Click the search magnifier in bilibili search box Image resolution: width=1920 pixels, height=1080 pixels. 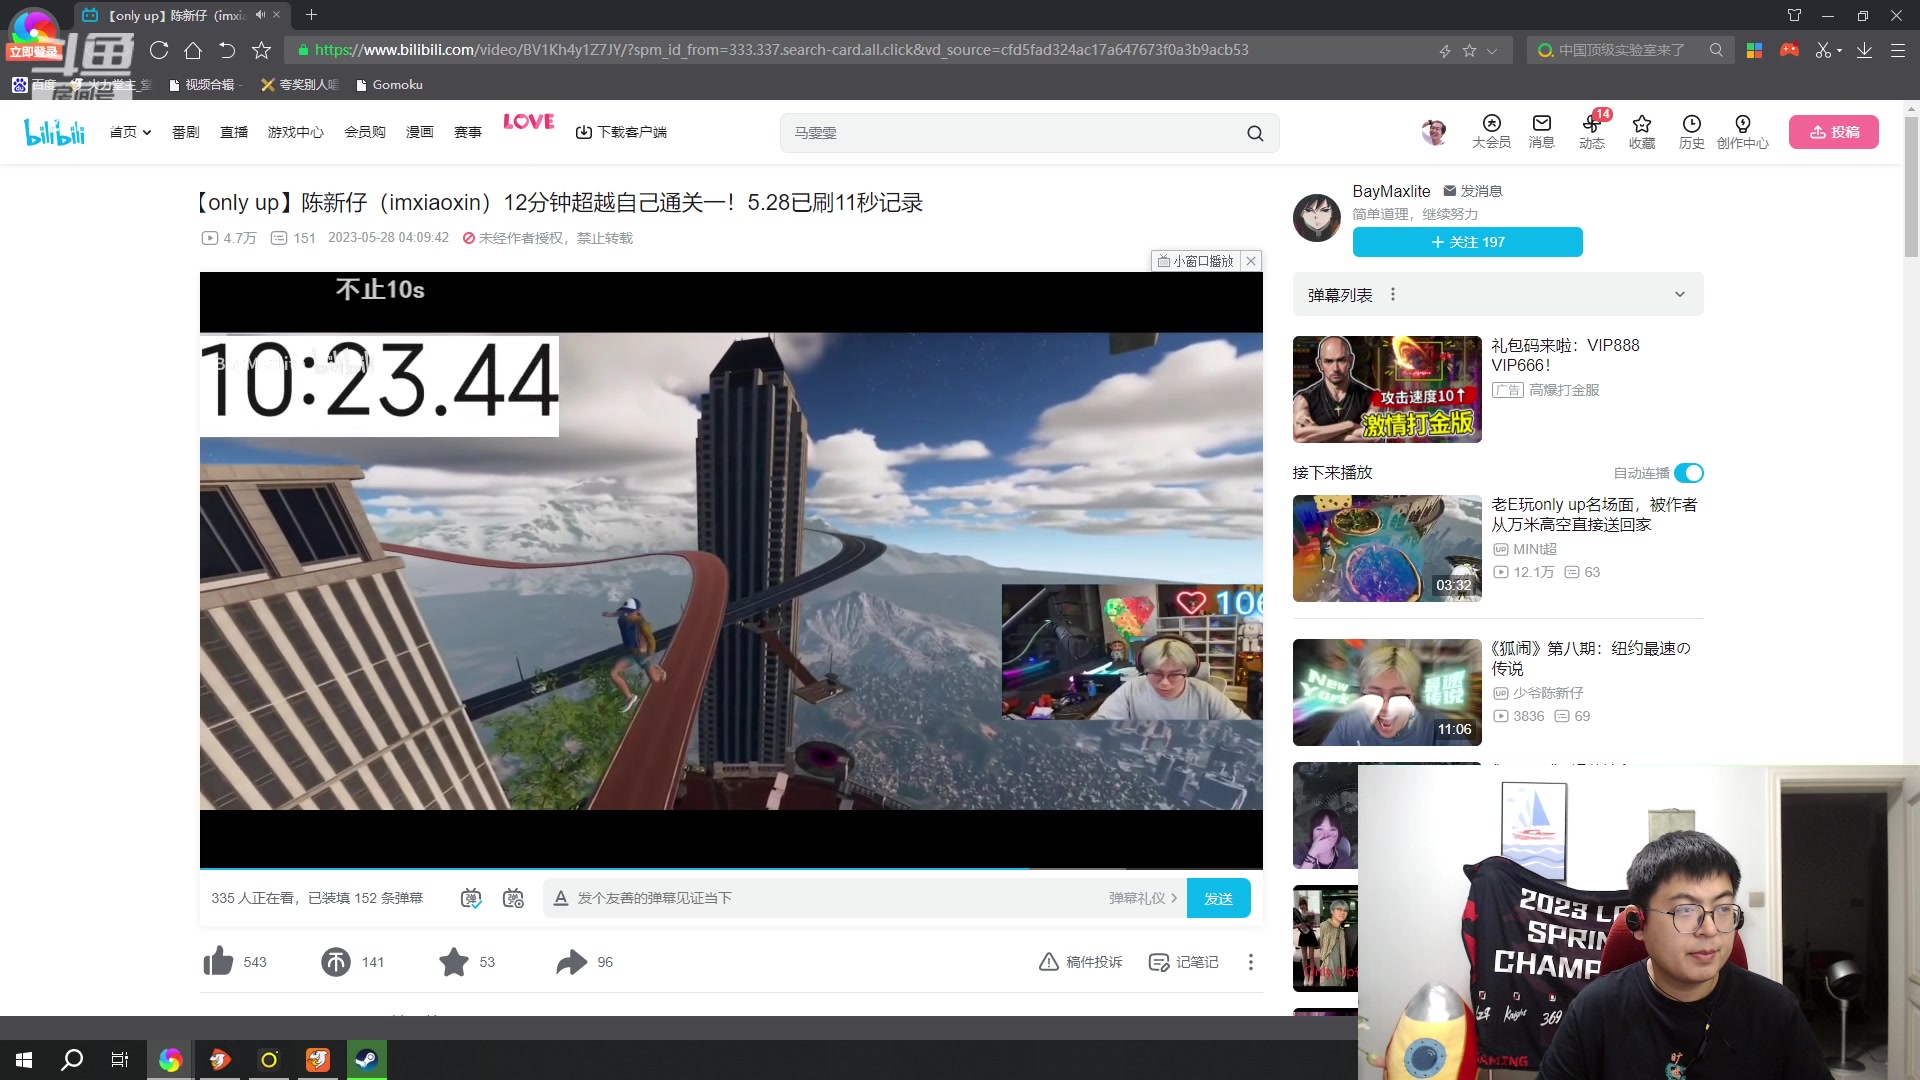tap(1255, 133)
